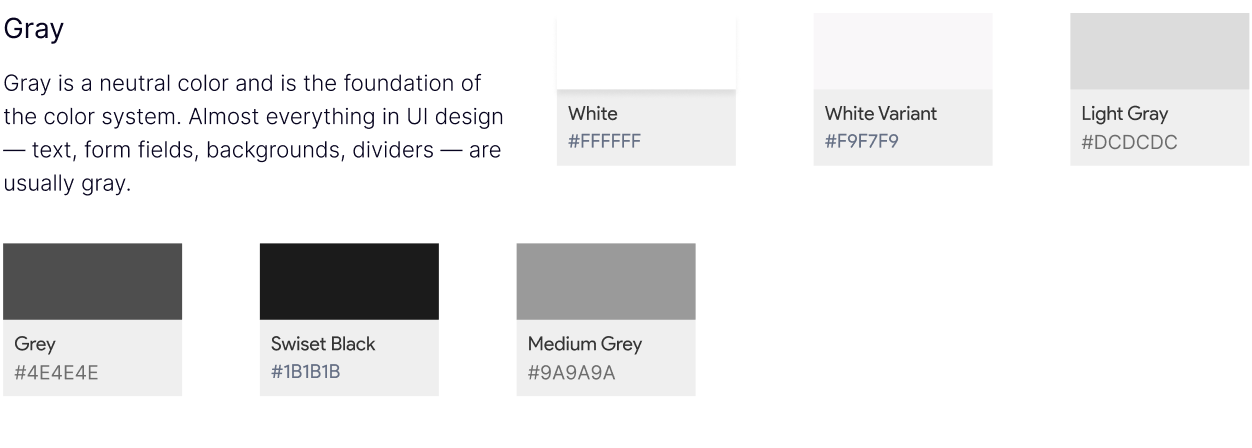Select the "Medium Grey" name label
The height and width of the screenshot is (448, 1252).
[585, 344]
